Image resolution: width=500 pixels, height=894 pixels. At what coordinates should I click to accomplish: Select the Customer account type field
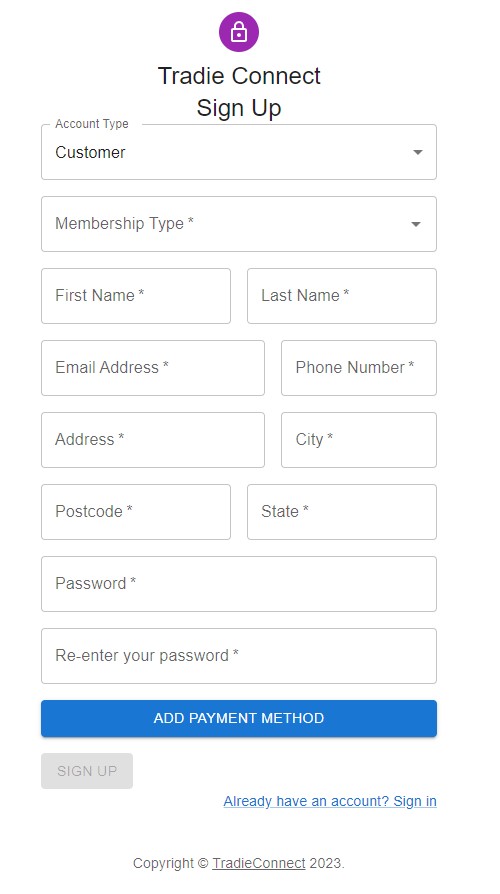pos(239,152)
